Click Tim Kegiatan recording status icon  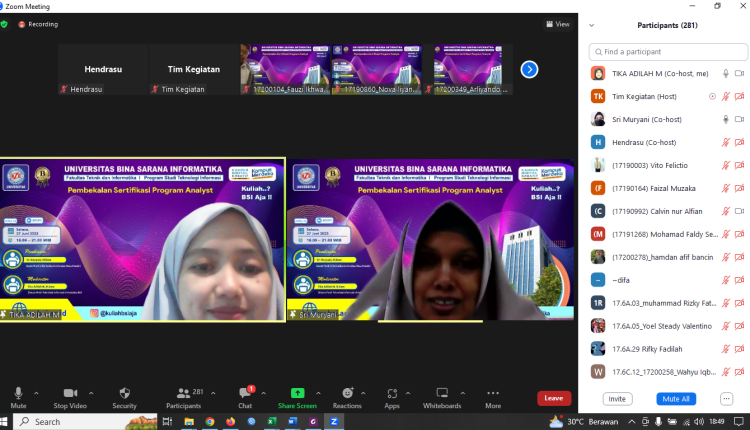[x=712, y=97]
